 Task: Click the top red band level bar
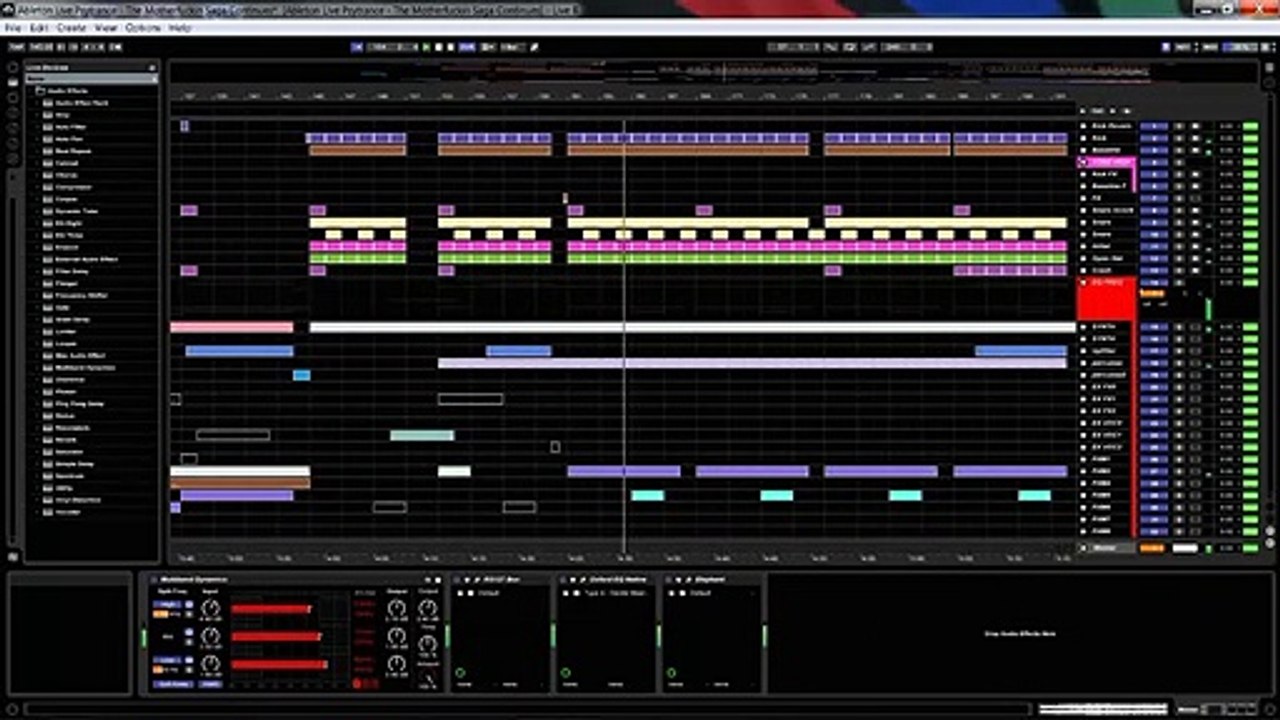click(271, 608)
